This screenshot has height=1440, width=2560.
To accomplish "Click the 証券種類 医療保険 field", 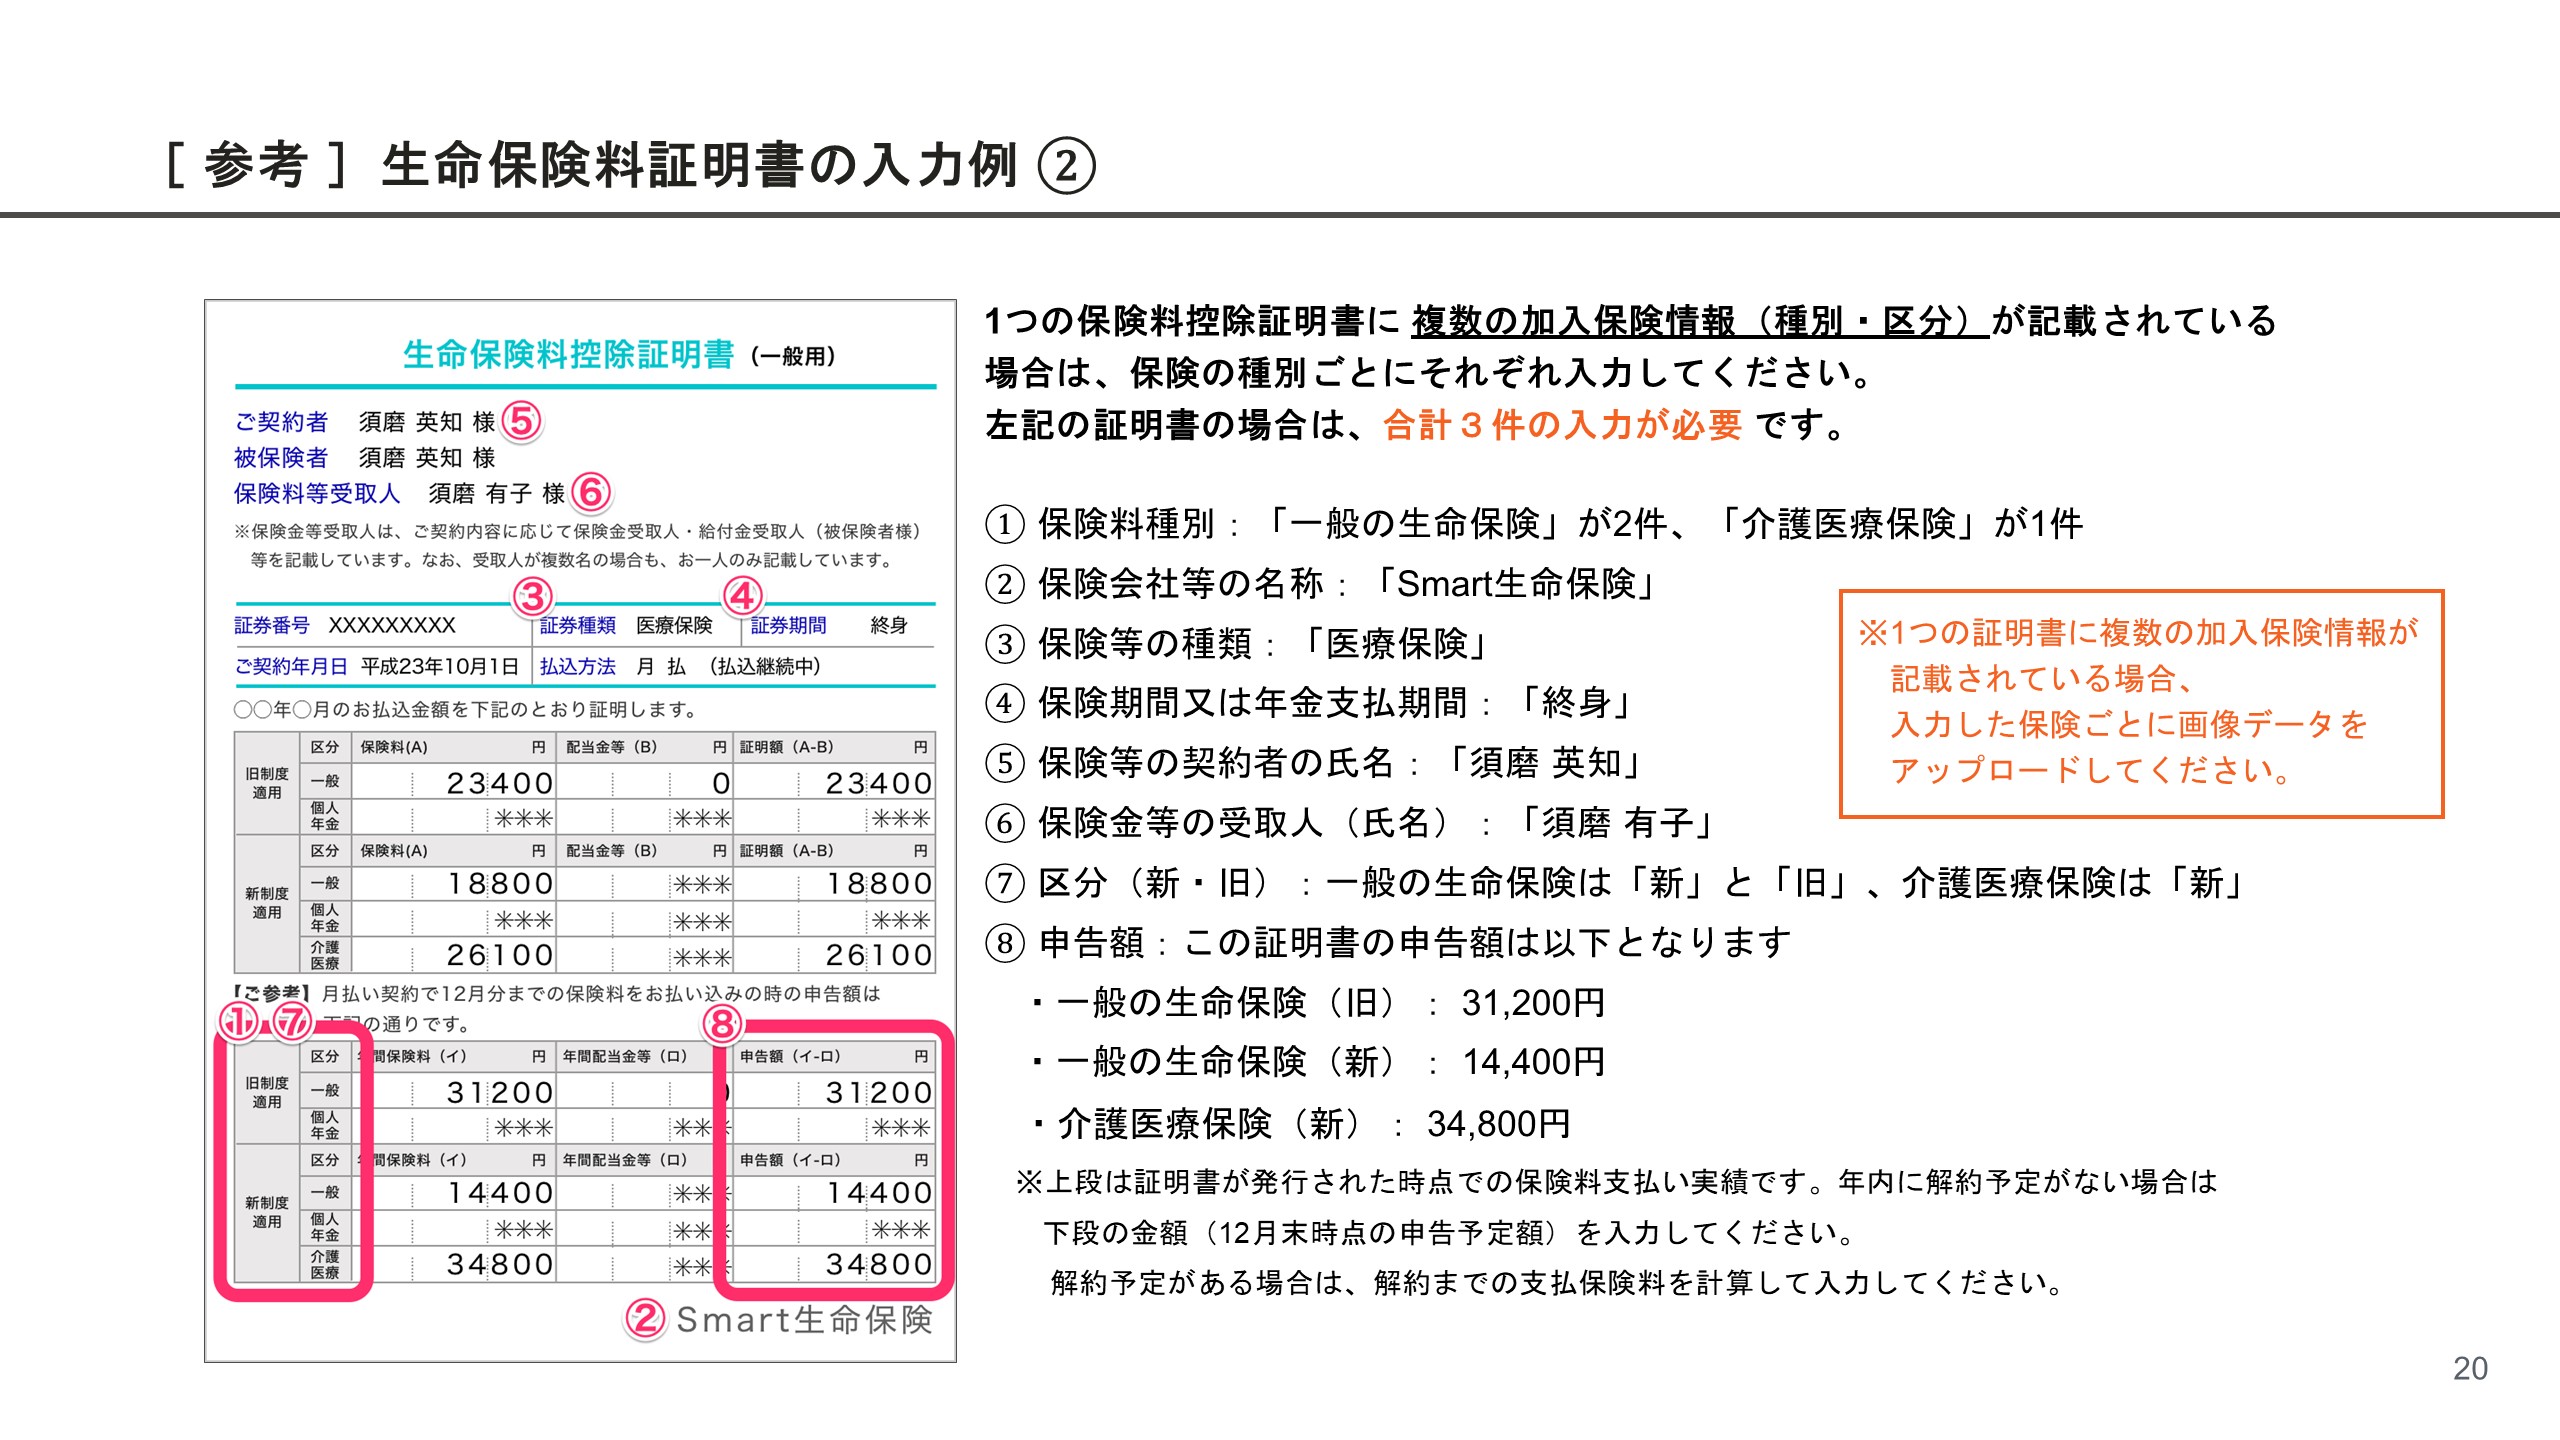I will (x=626, y=626).
